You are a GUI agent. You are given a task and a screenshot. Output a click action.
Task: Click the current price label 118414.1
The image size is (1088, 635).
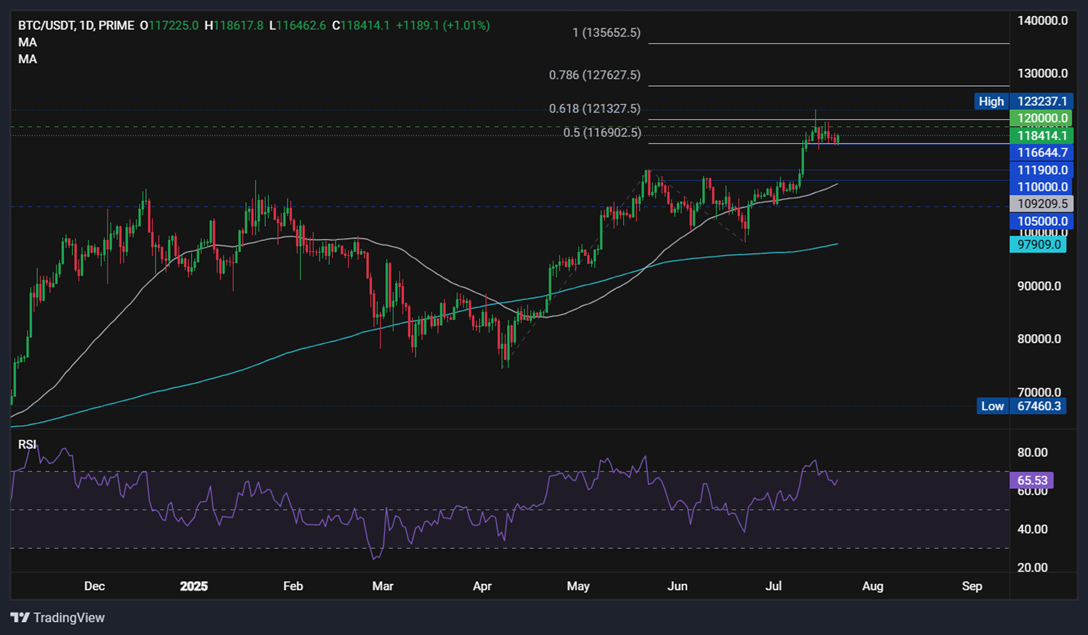(x=1040, y=135)
